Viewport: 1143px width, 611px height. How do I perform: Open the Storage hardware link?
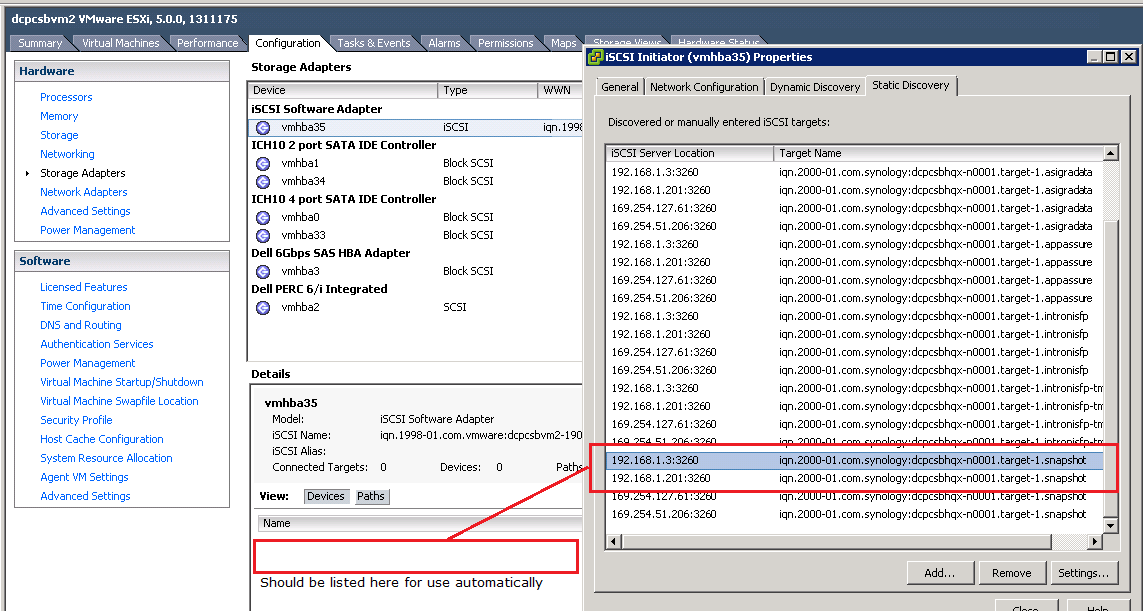coord(59,135)
